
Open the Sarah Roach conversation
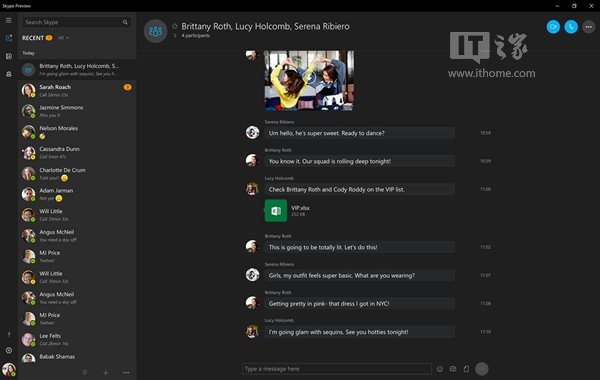coord(77,90)
